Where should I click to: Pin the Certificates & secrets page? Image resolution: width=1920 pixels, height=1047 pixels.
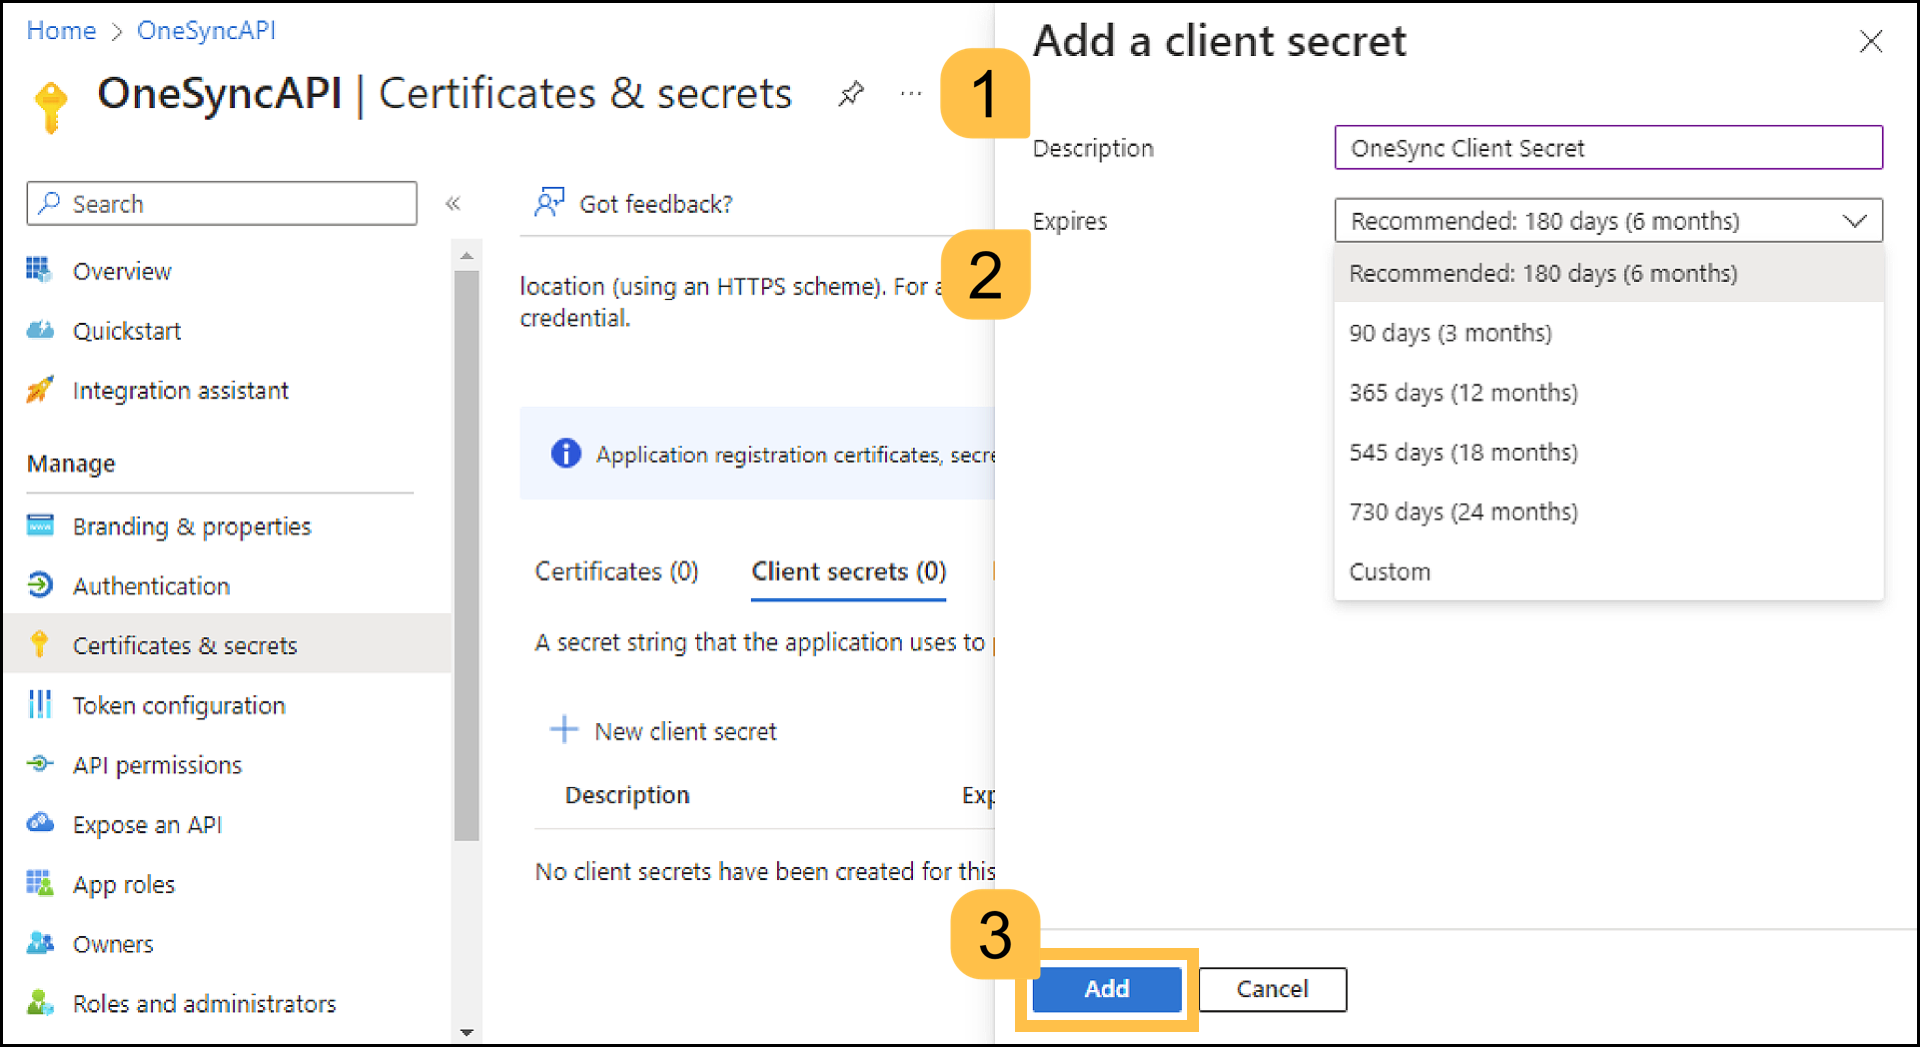(x=851, y=93)
